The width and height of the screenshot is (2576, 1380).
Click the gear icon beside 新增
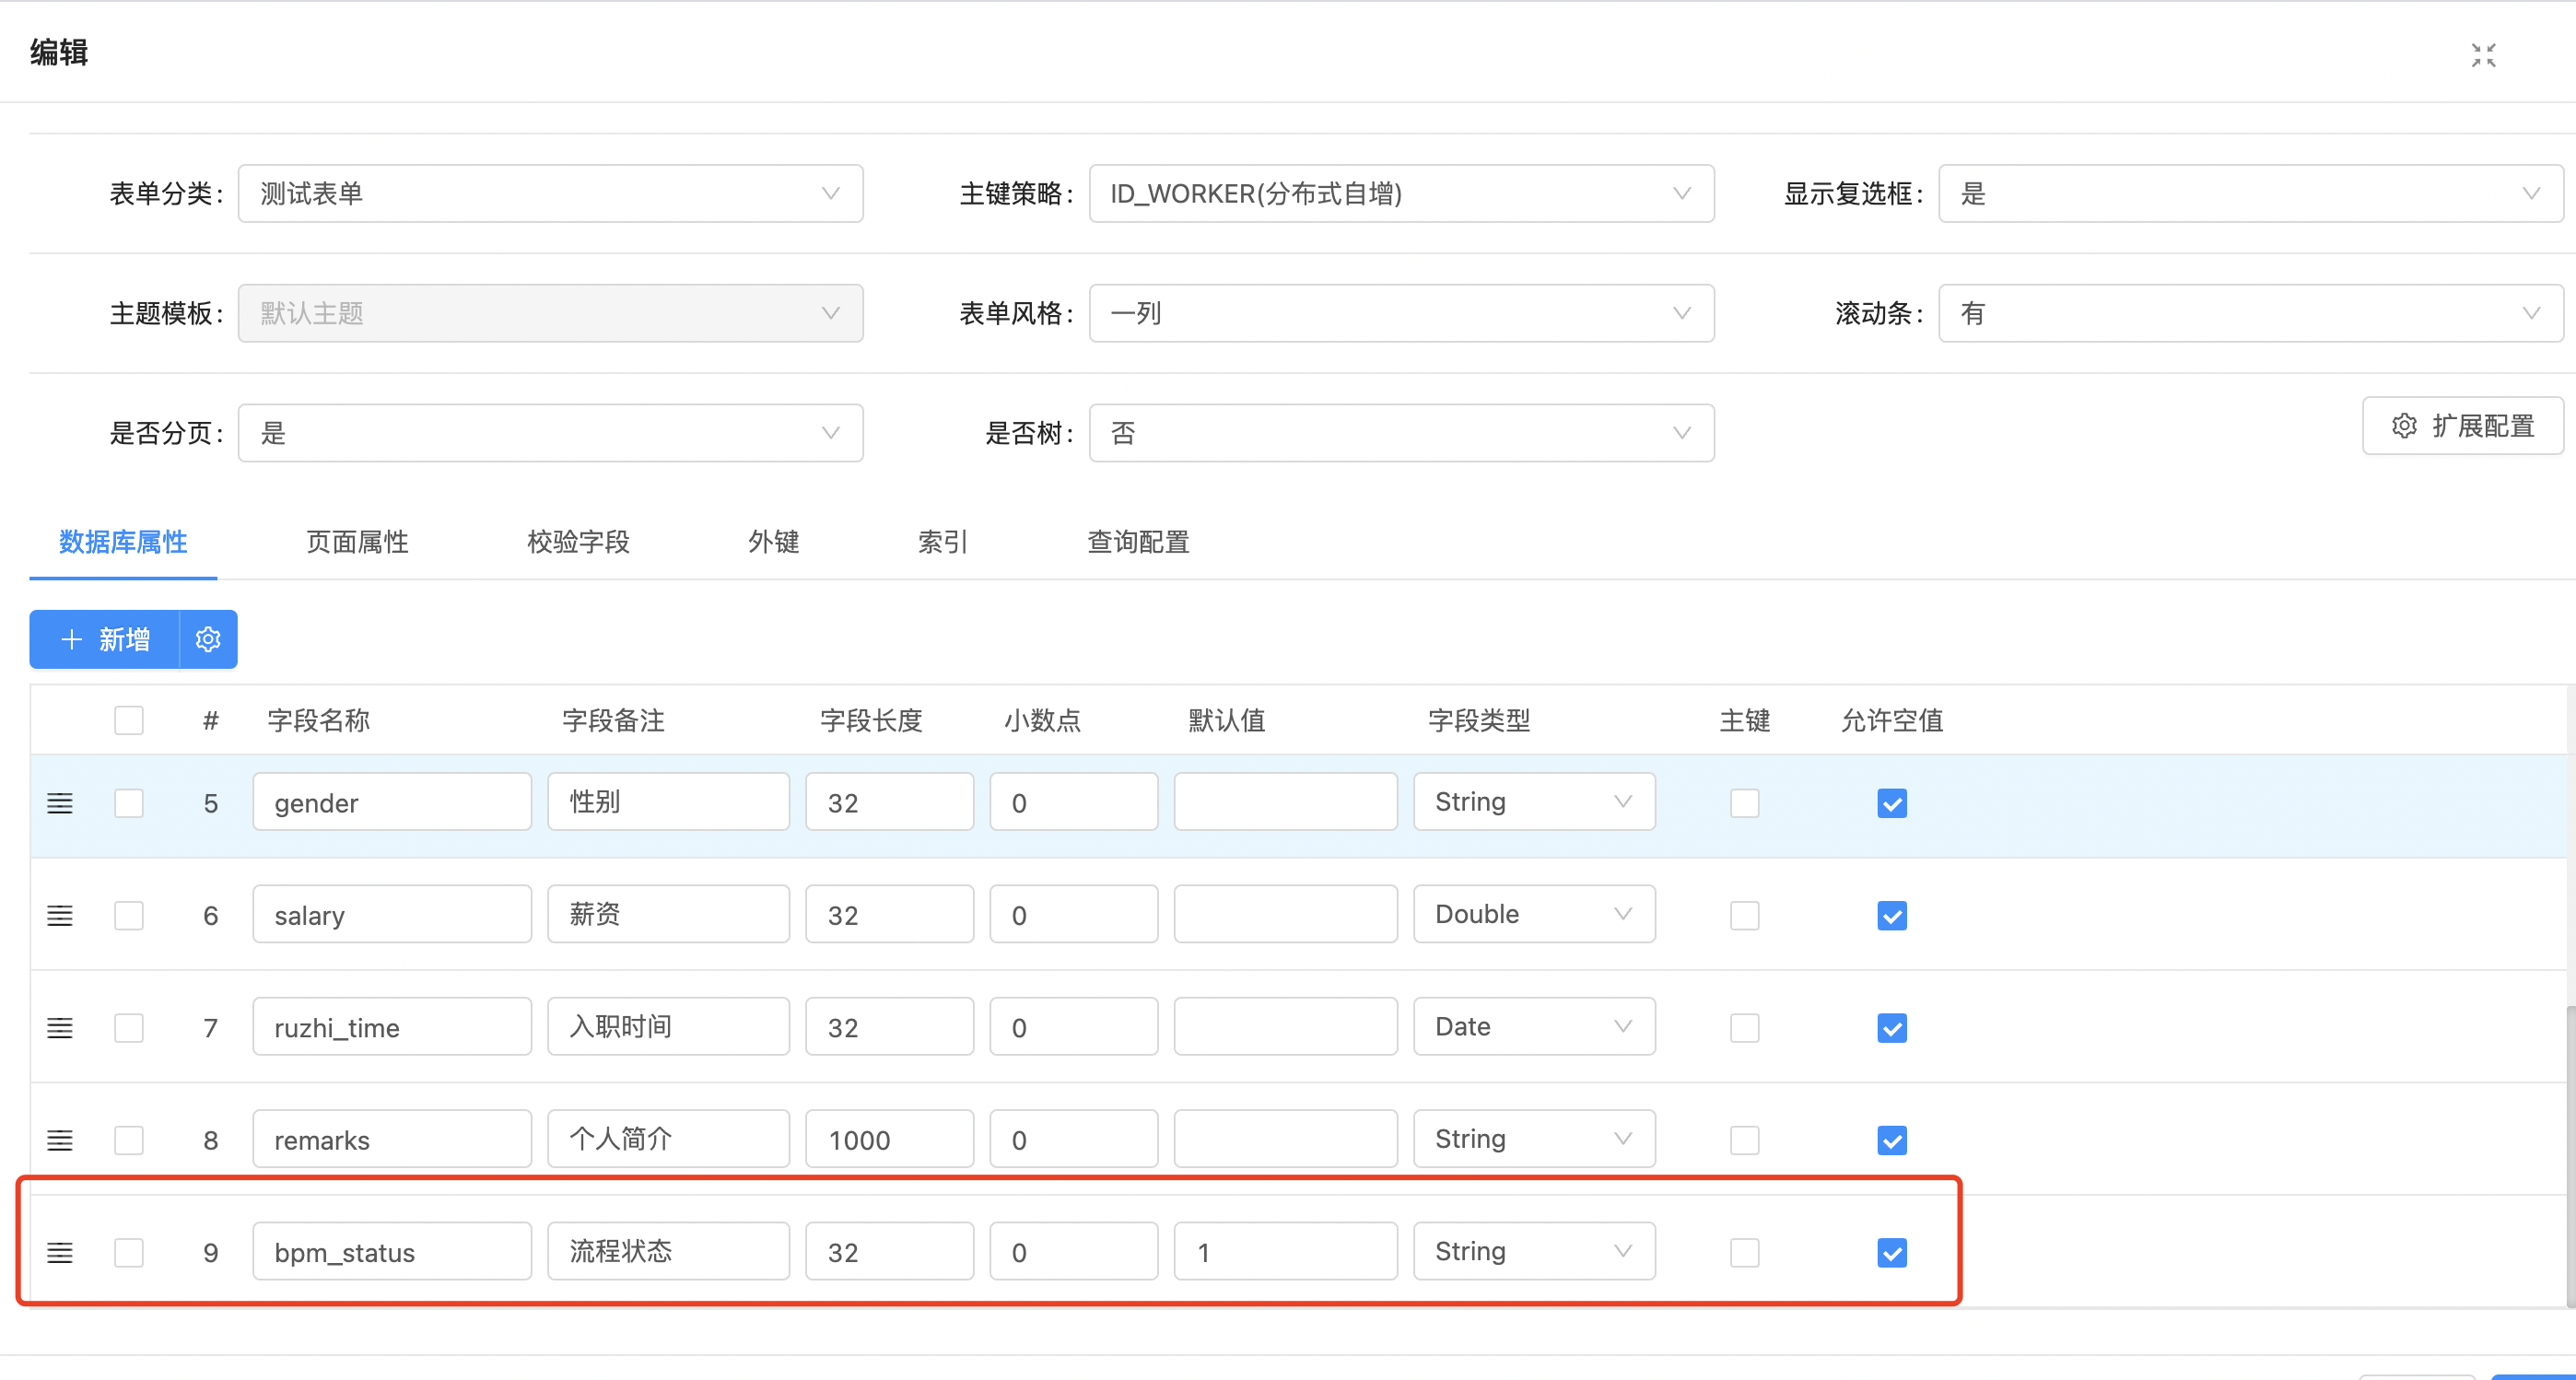[x=208, y=639]
